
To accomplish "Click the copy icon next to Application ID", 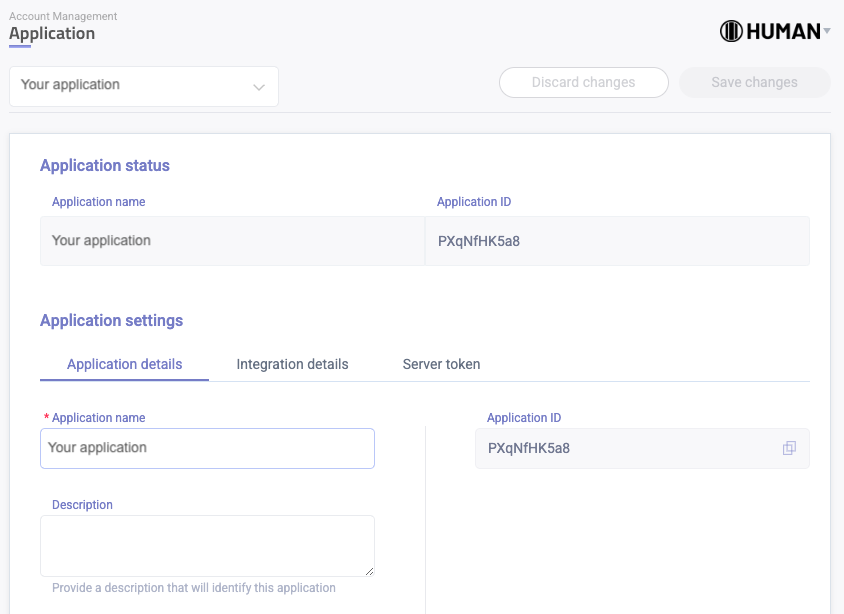I will [x=790, y=448].
